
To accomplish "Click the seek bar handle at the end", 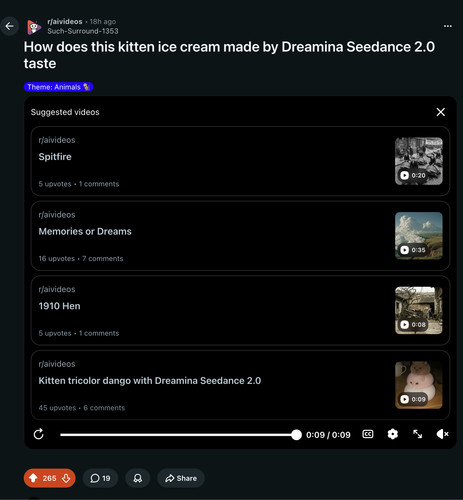I will [296, 435].
